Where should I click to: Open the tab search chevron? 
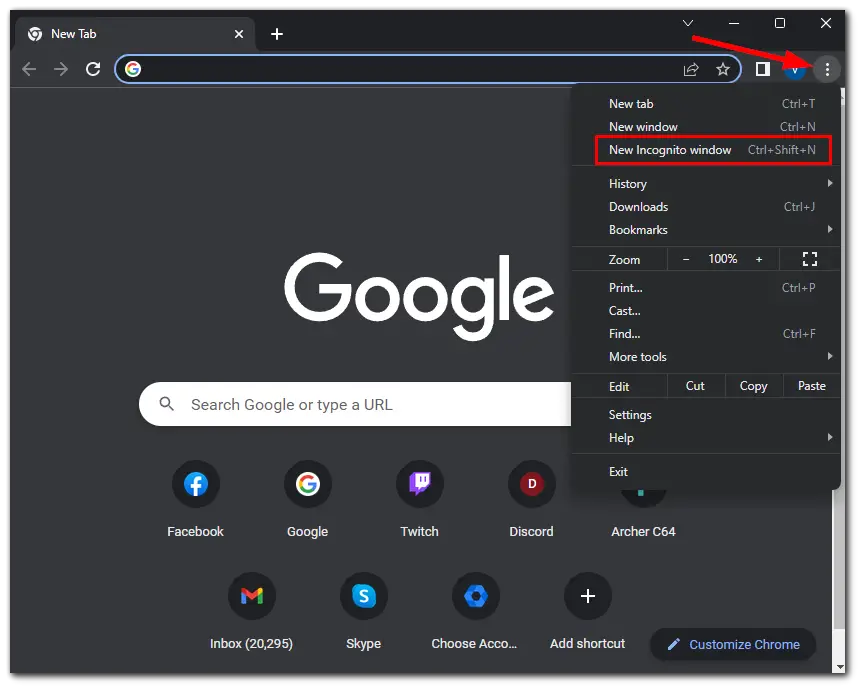click(x=687, y=23)
